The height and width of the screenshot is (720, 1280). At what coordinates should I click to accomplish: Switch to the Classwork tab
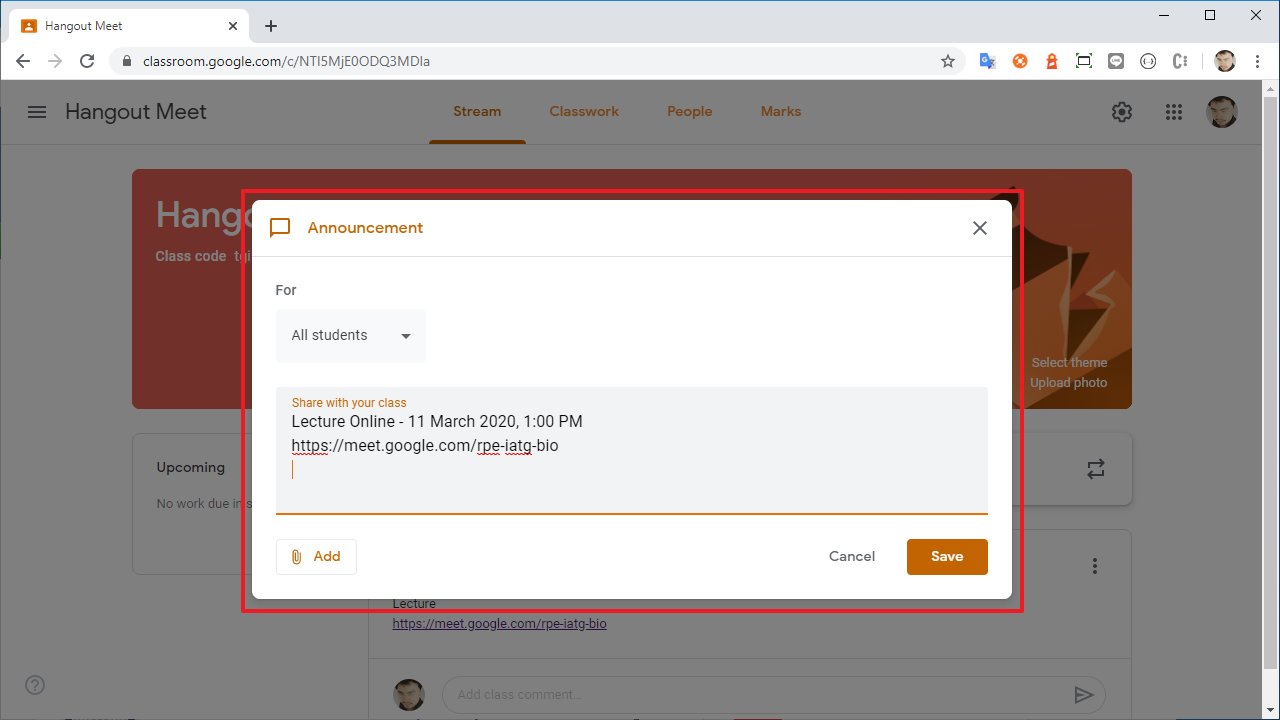(584, 112)
